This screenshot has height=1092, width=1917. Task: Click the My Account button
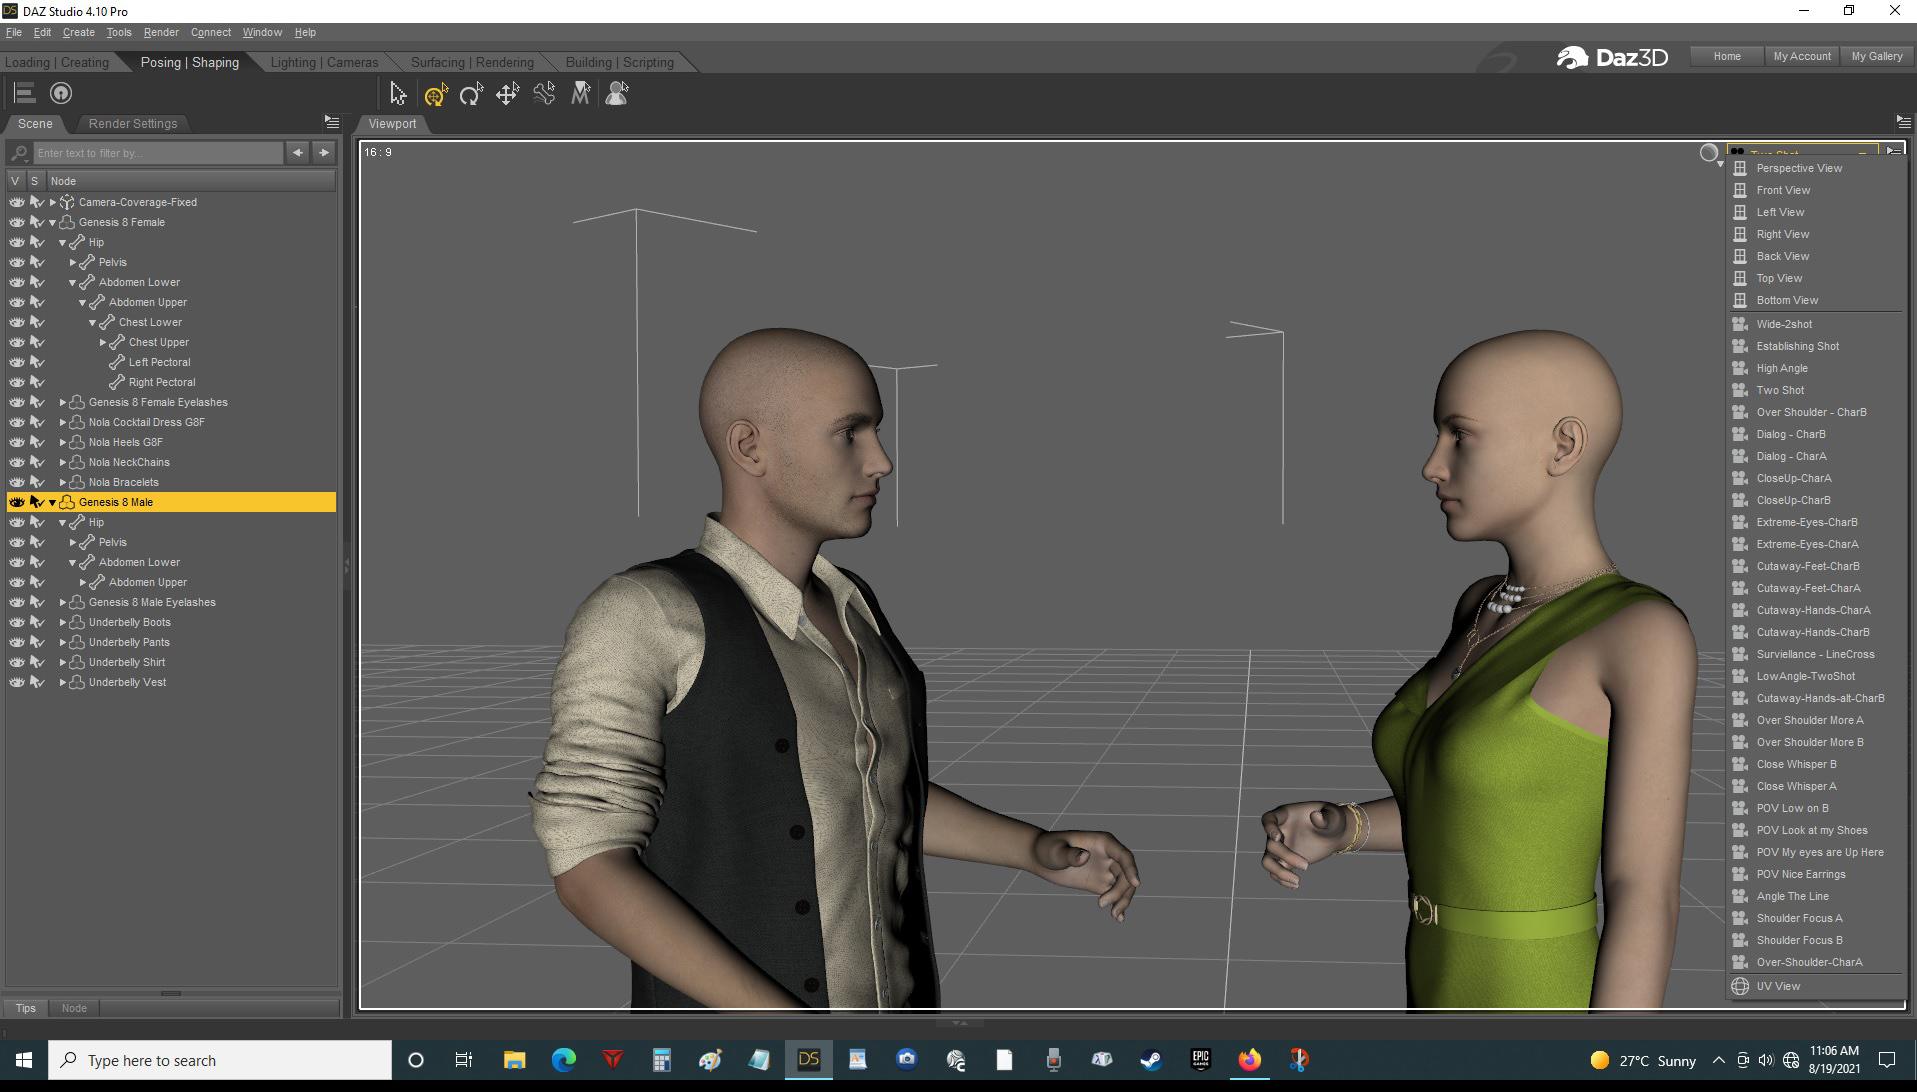1801,56
